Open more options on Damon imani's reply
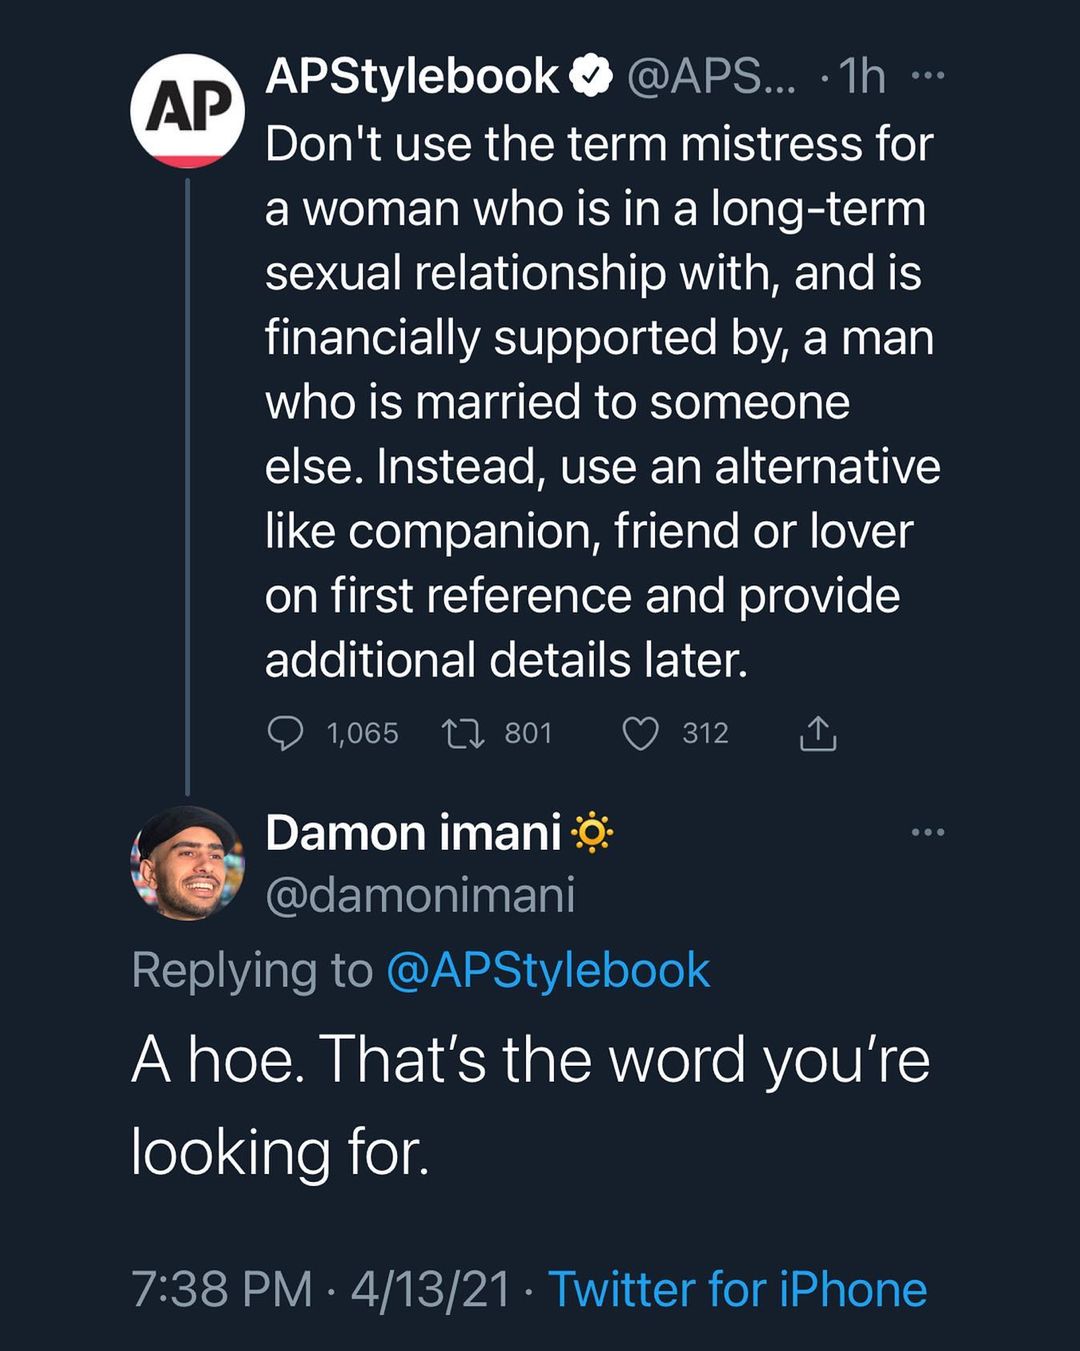 tap(928, 832)
